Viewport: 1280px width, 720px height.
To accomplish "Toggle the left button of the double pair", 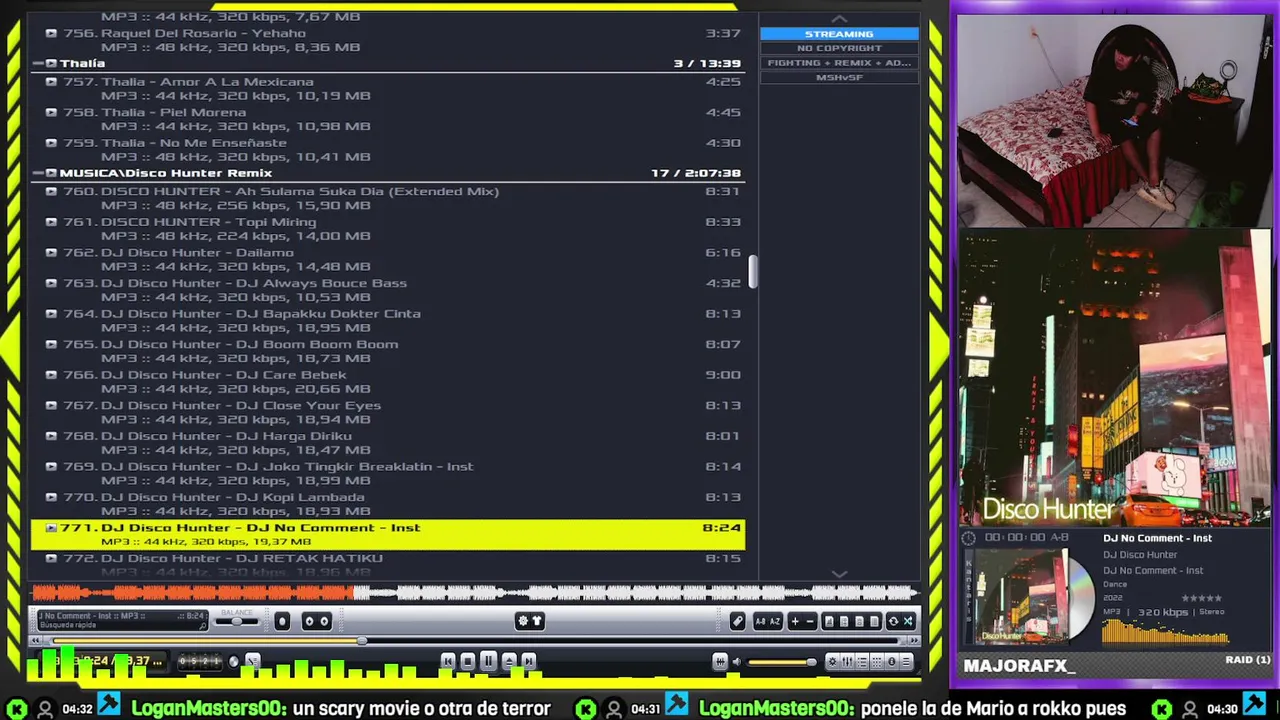I will pyautogui.click(x=309, y=622).
